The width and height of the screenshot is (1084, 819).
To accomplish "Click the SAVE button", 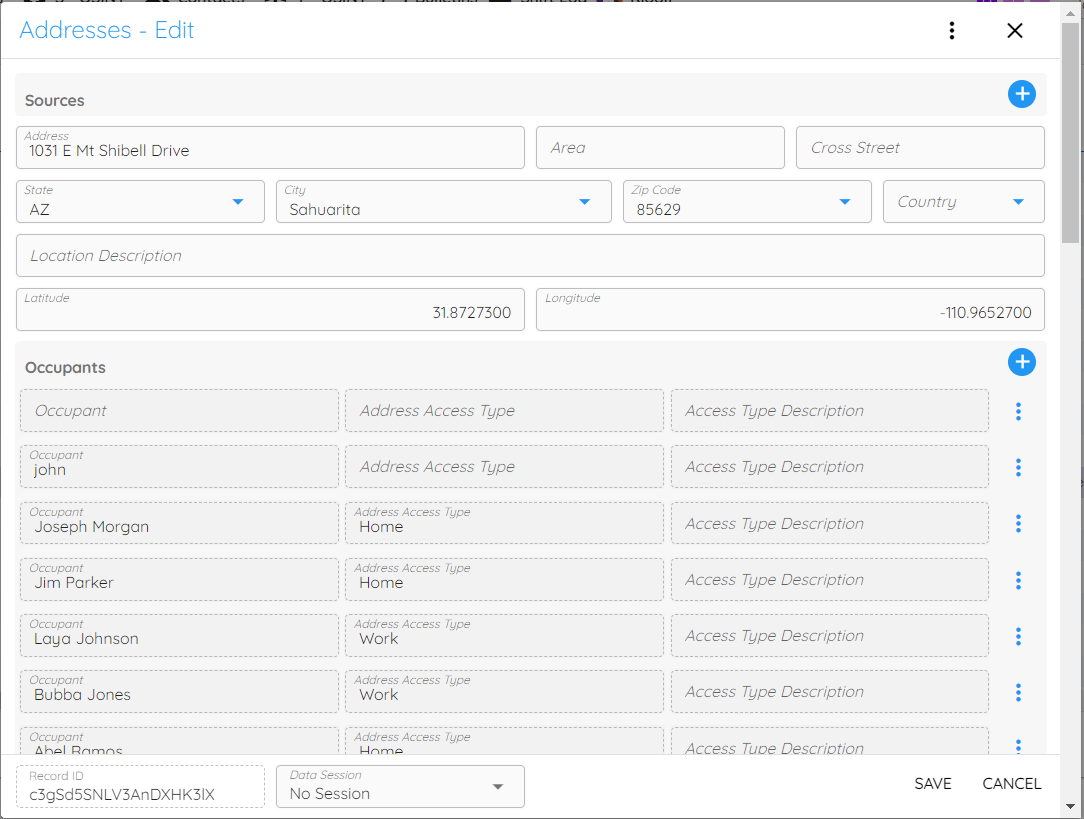I will (932, 784).
